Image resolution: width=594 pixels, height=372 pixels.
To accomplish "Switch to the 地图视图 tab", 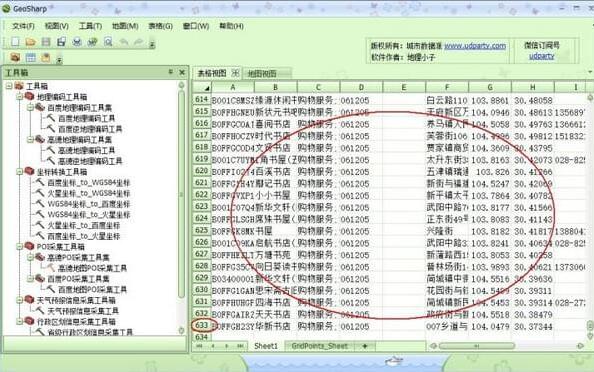I will [262, 73].
